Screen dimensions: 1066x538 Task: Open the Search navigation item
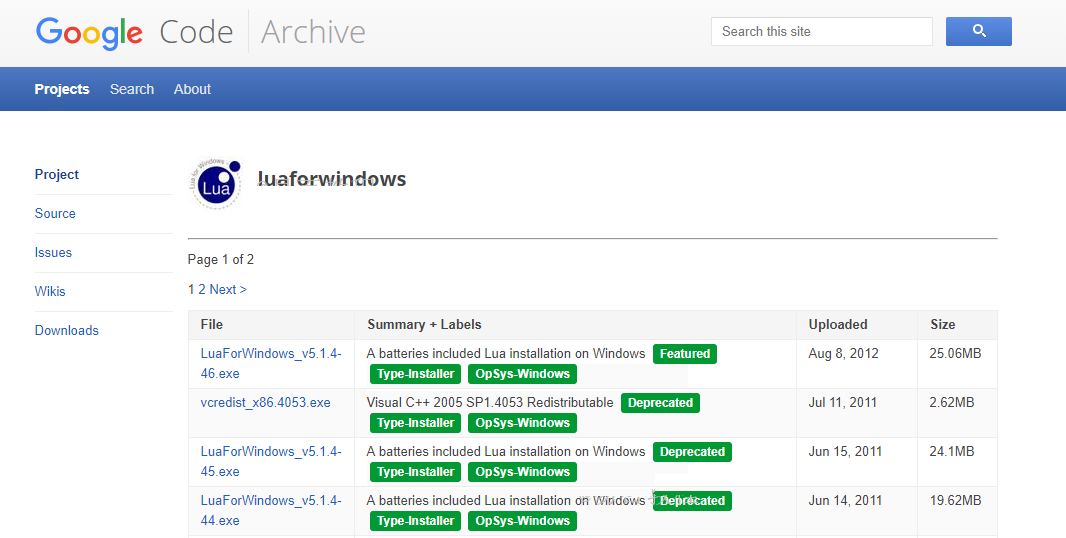[x=132, y=89]
